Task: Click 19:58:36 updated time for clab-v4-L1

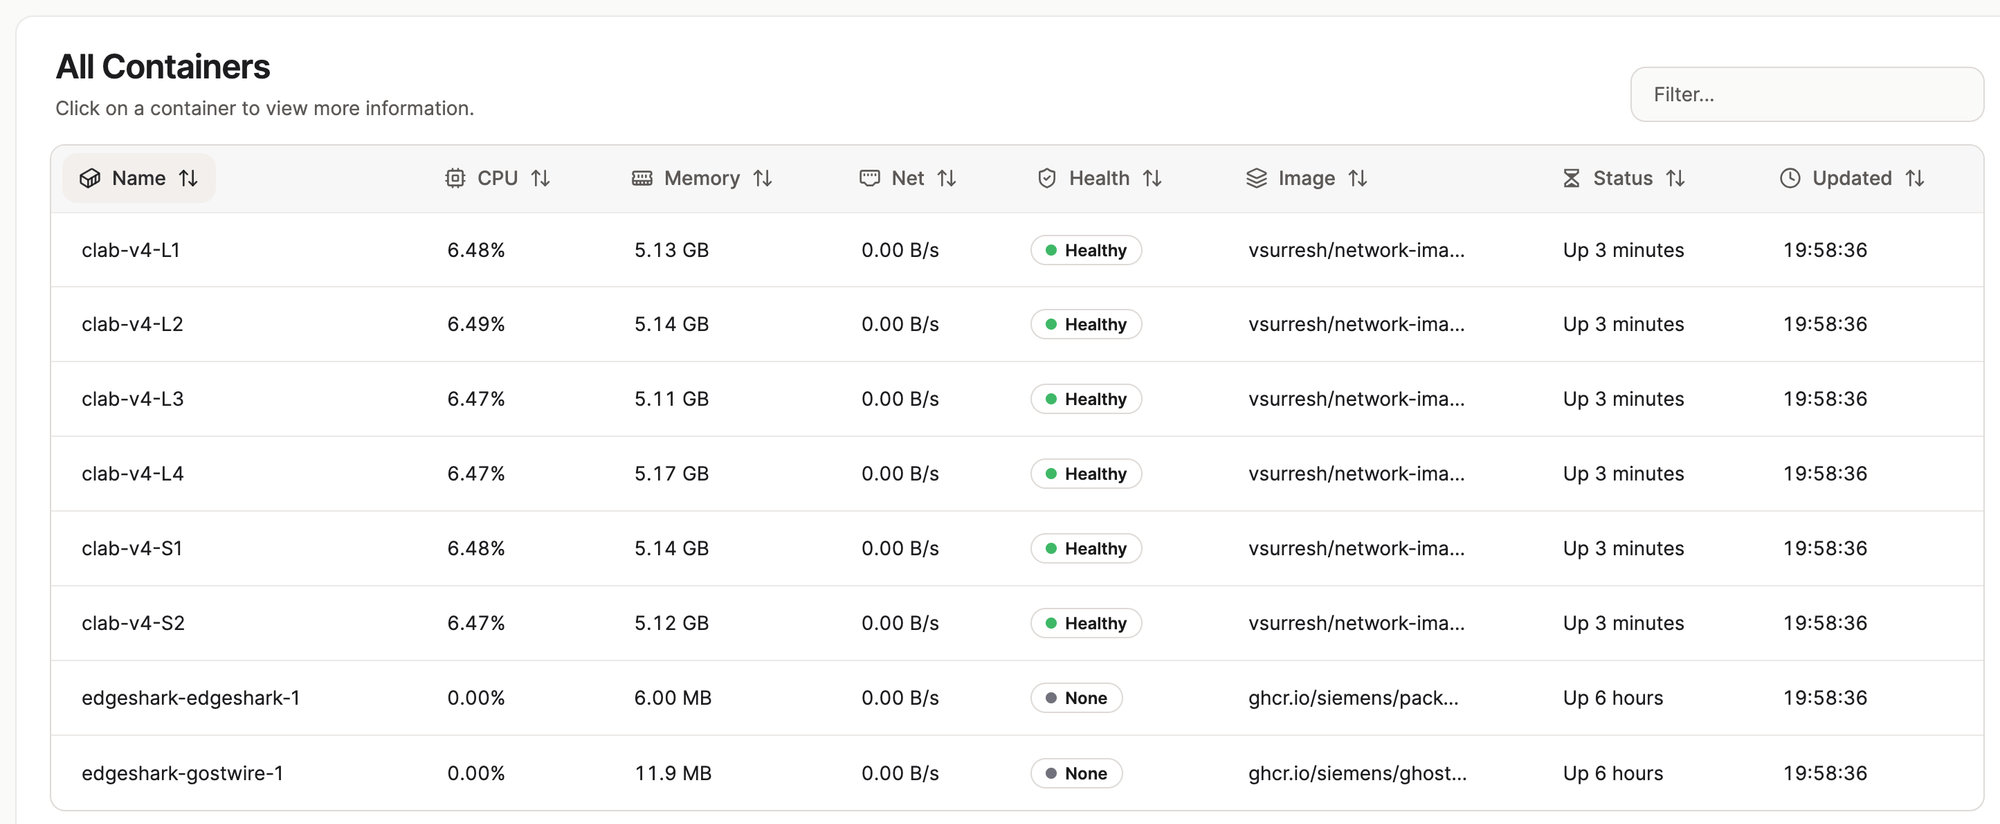Action: (x=1825, y=250)
